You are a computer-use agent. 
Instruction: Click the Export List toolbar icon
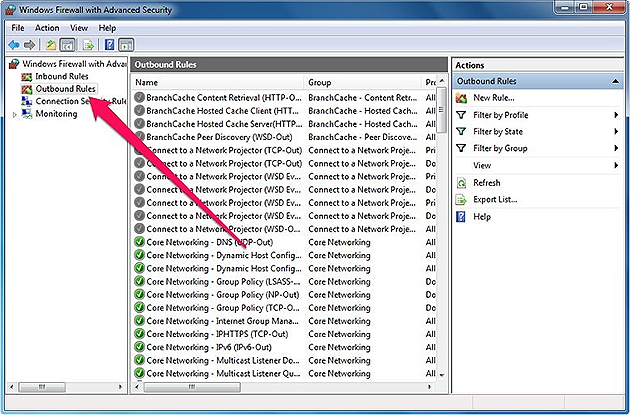click(88, 45)
